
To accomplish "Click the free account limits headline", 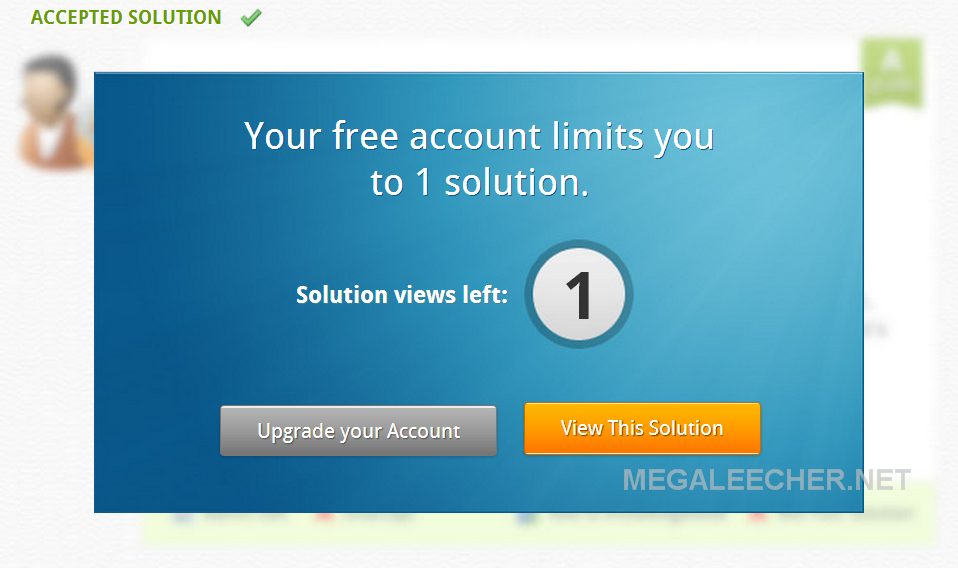I will [x=479, y=159].
